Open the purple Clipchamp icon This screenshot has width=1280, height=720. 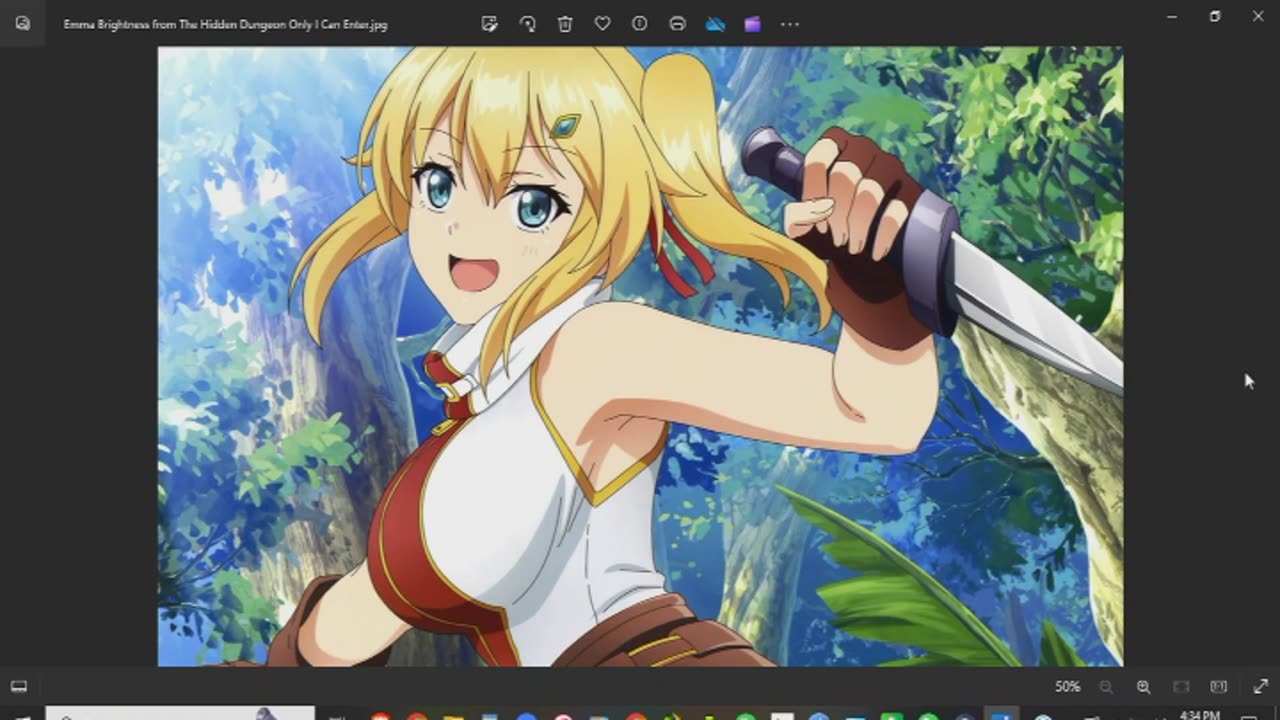coord(752,24)
